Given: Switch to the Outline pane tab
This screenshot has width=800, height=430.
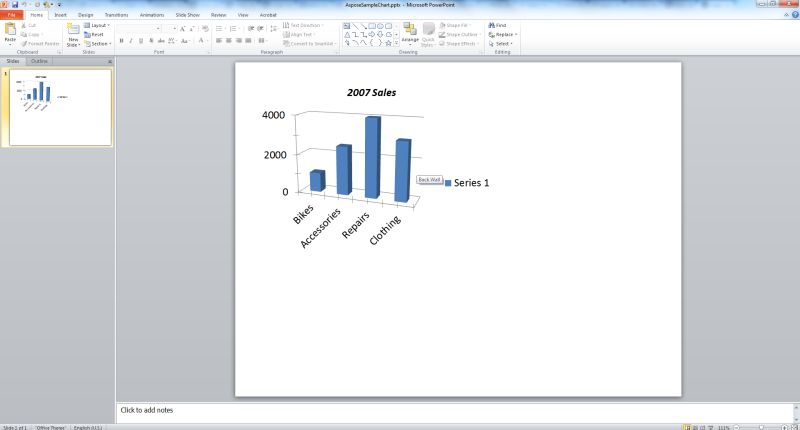Looking at the screenshot, I should click(x=39, y=61).
